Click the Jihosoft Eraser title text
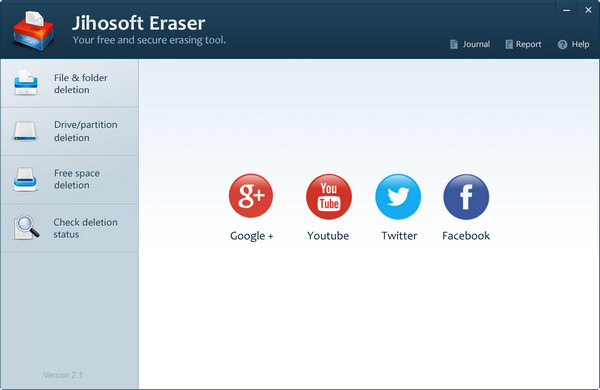The image size is (600, 390). pyautogui.click(x=139, y=23)
